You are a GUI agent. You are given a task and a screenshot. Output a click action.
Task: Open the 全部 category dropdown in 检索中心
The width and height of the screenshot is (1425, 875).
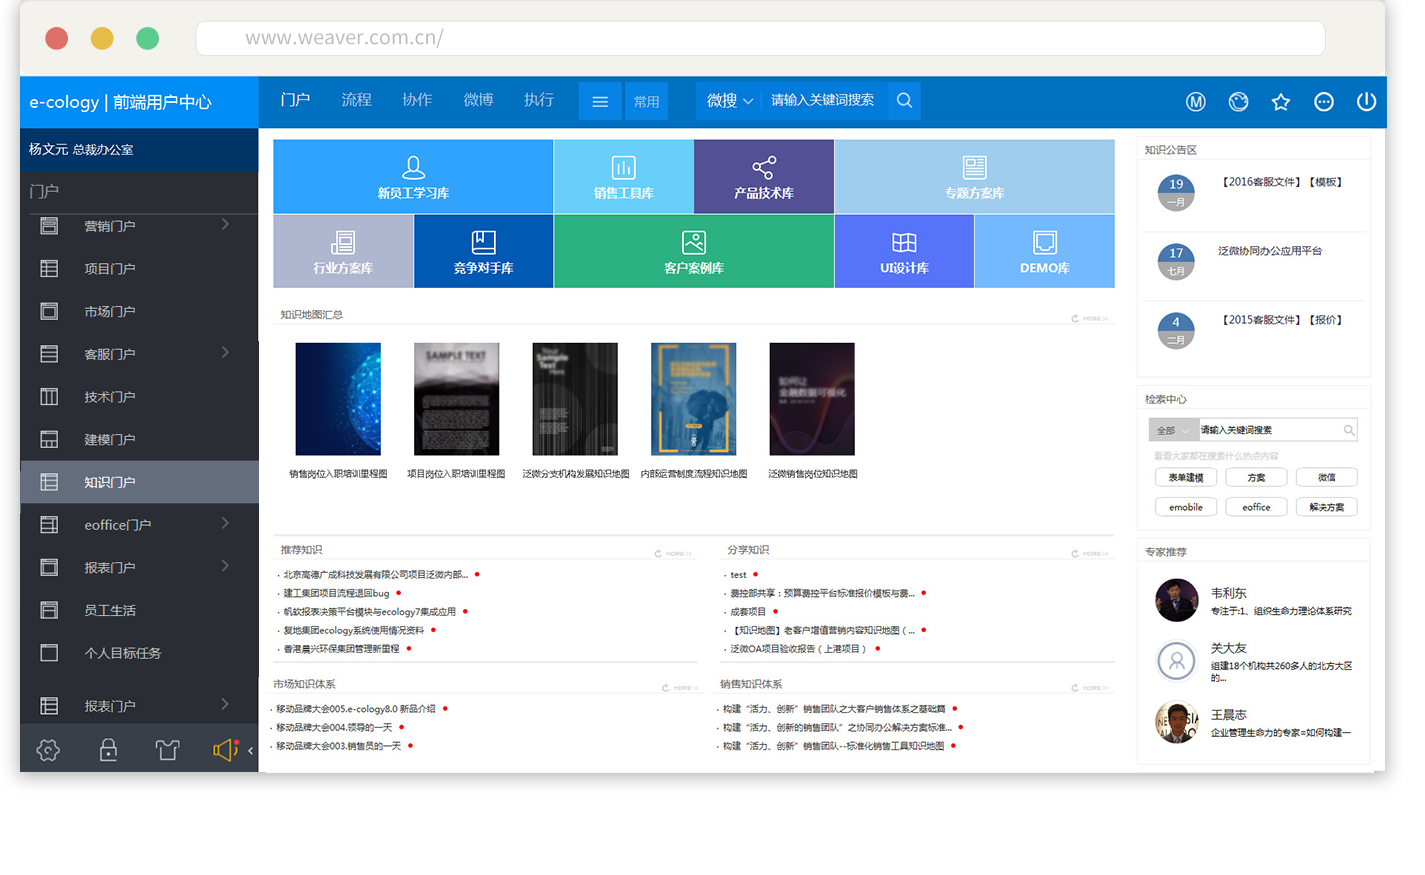[x=1173, y=430]
